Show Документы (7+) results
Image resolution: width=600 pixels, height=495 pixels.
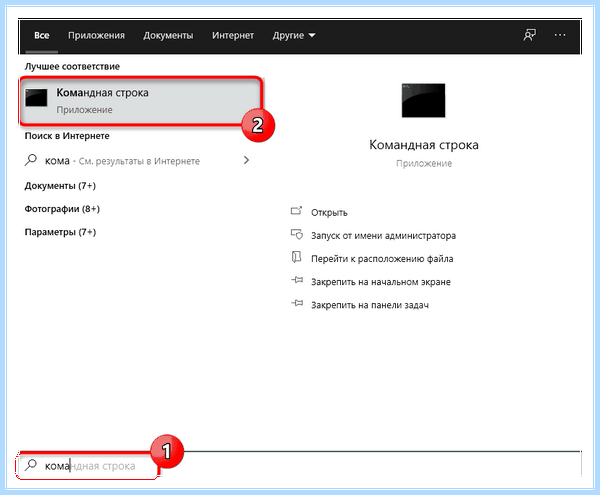(60, 186)
